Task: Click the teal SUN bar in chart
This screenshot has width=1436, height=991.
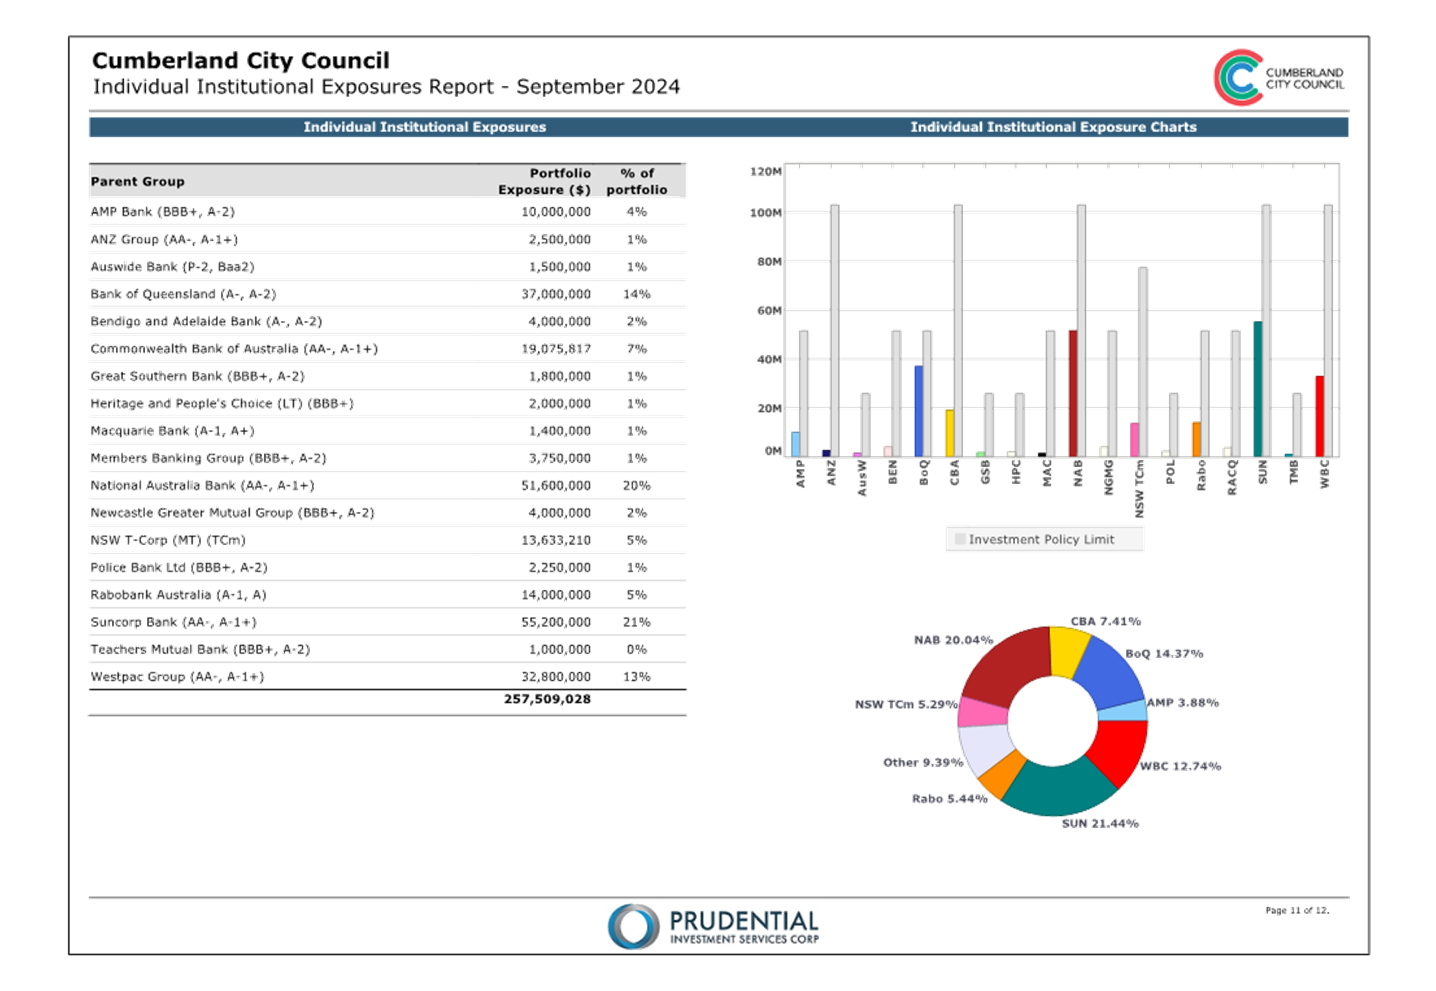Action: click(1258, 389)
